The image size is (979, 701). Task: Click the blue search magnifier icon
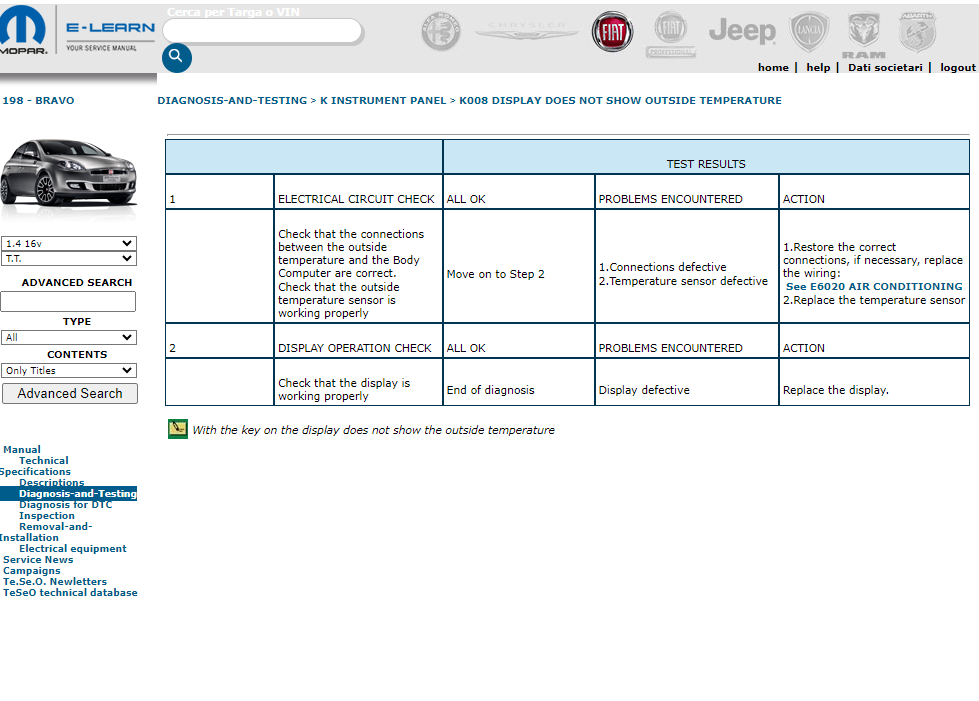[x=176, y=57]
